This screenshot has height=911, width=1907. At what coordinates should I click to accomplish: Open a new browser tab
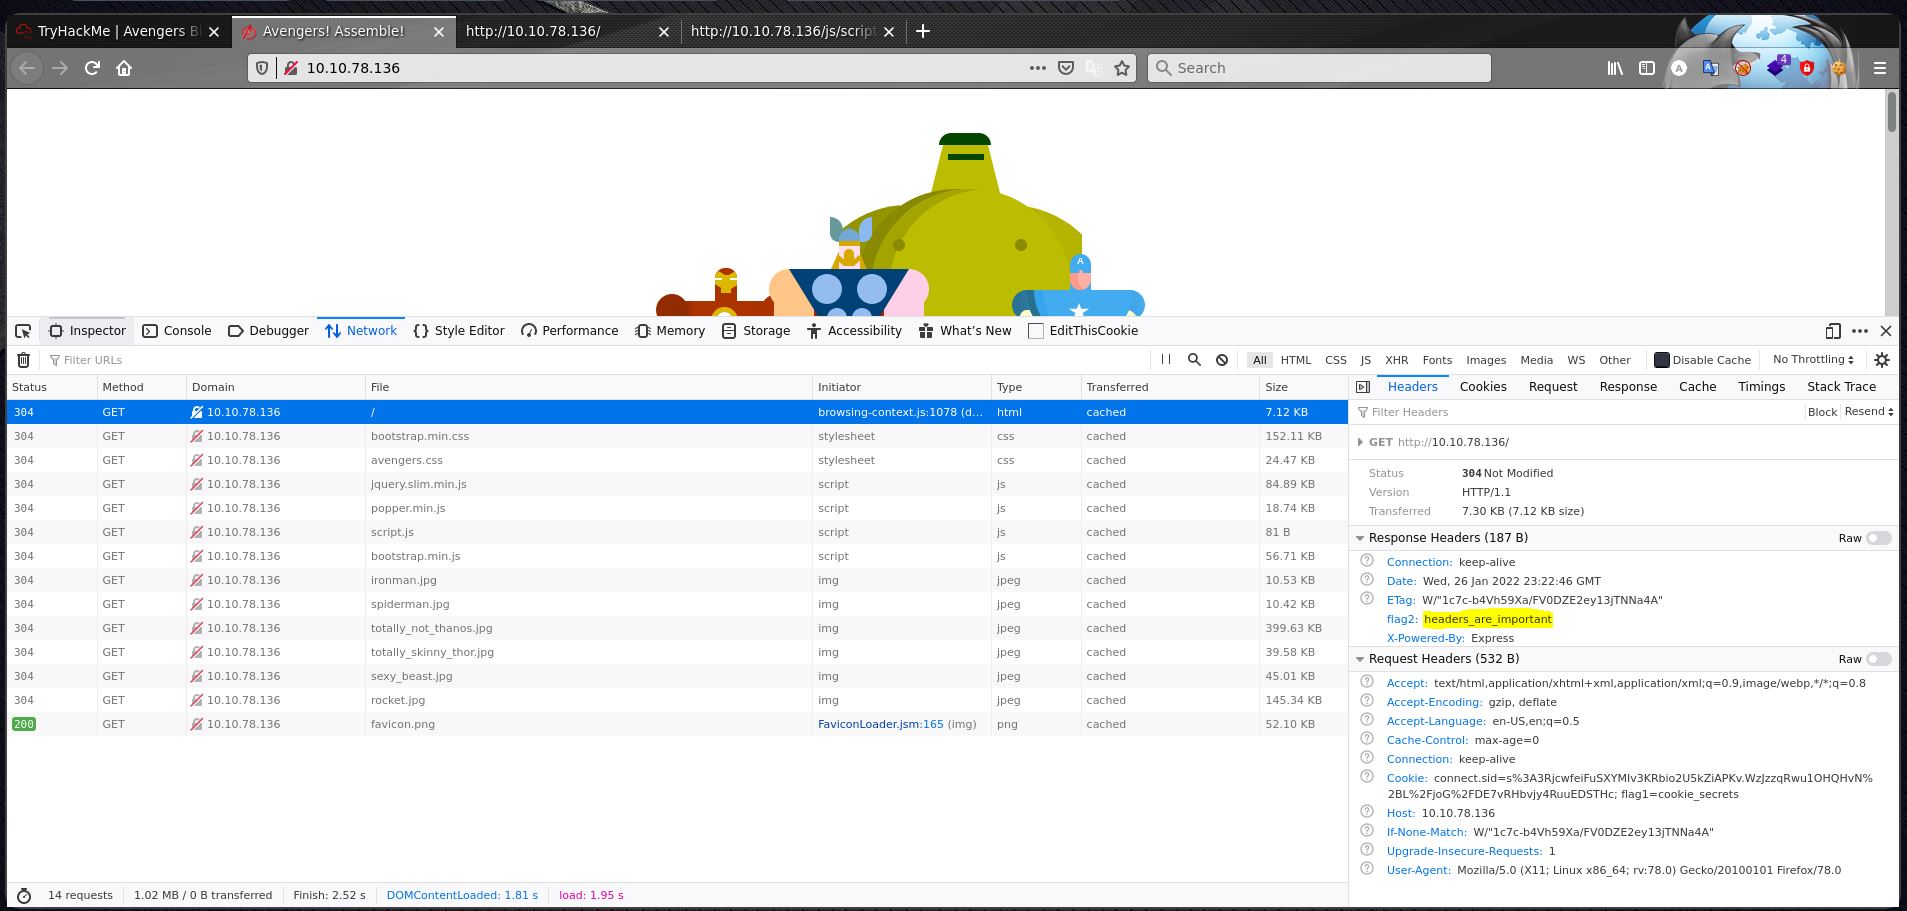pos(923,31)
